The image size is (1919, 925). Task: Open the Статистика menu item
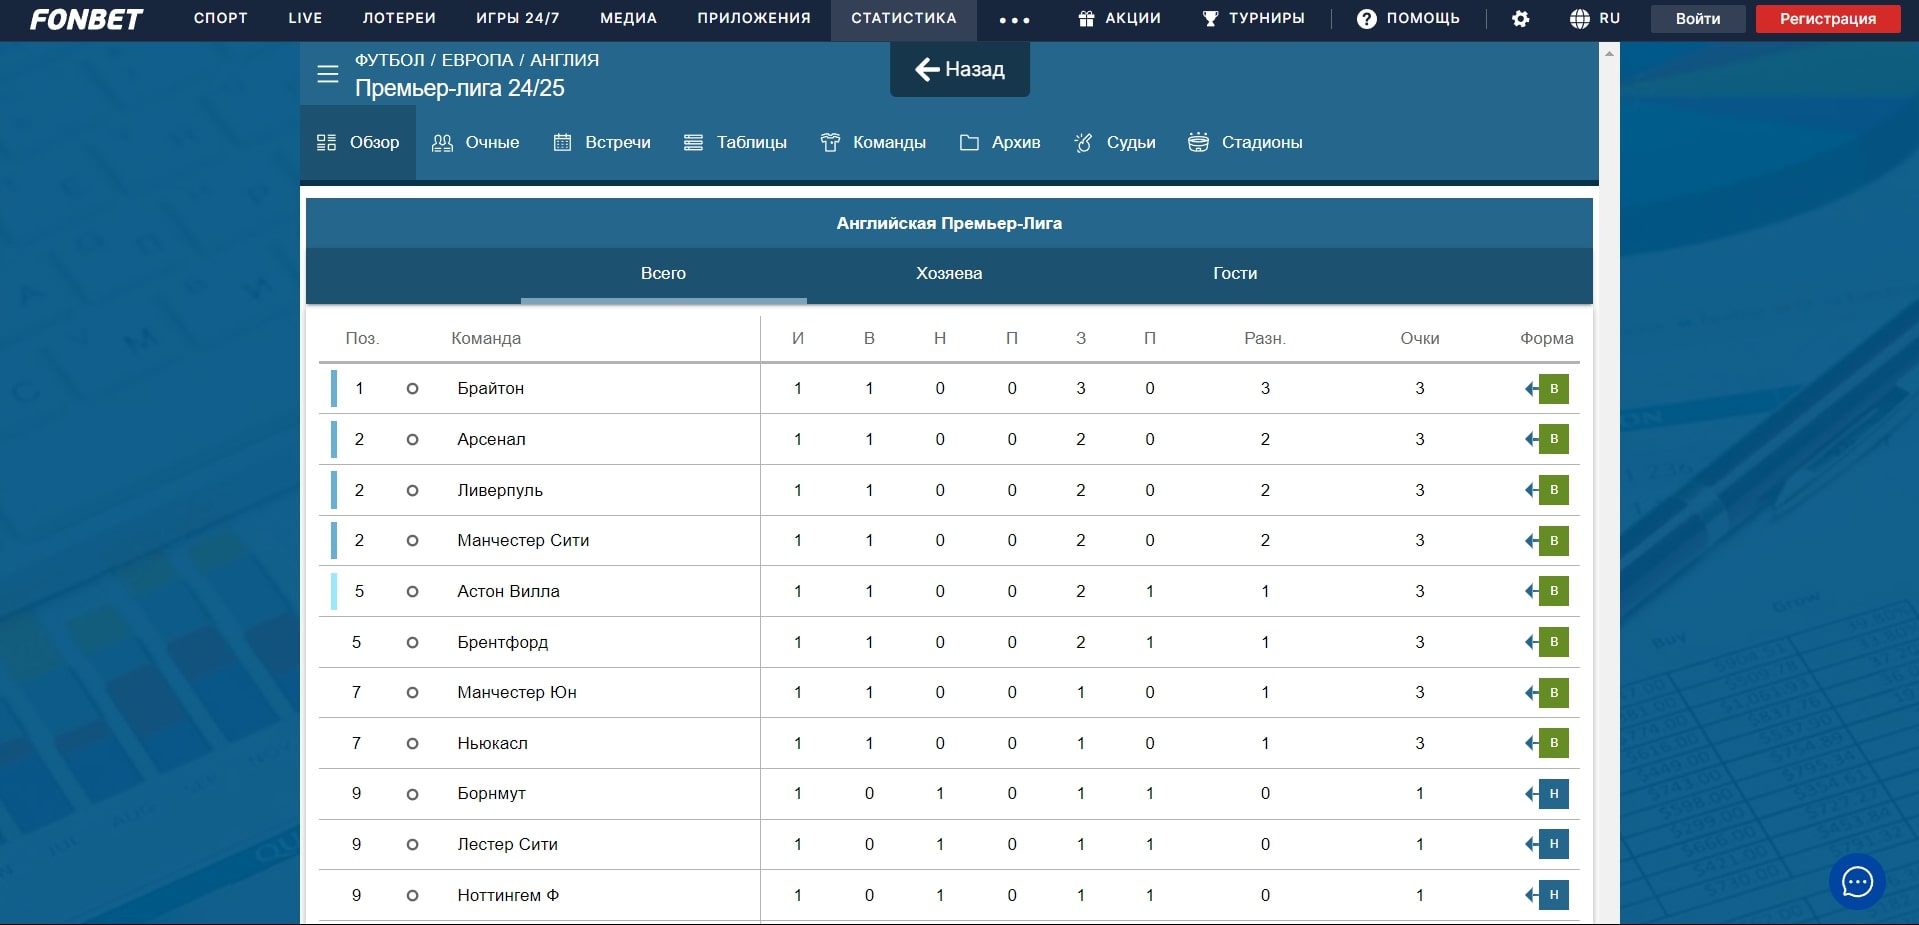[x=904, y=19]
